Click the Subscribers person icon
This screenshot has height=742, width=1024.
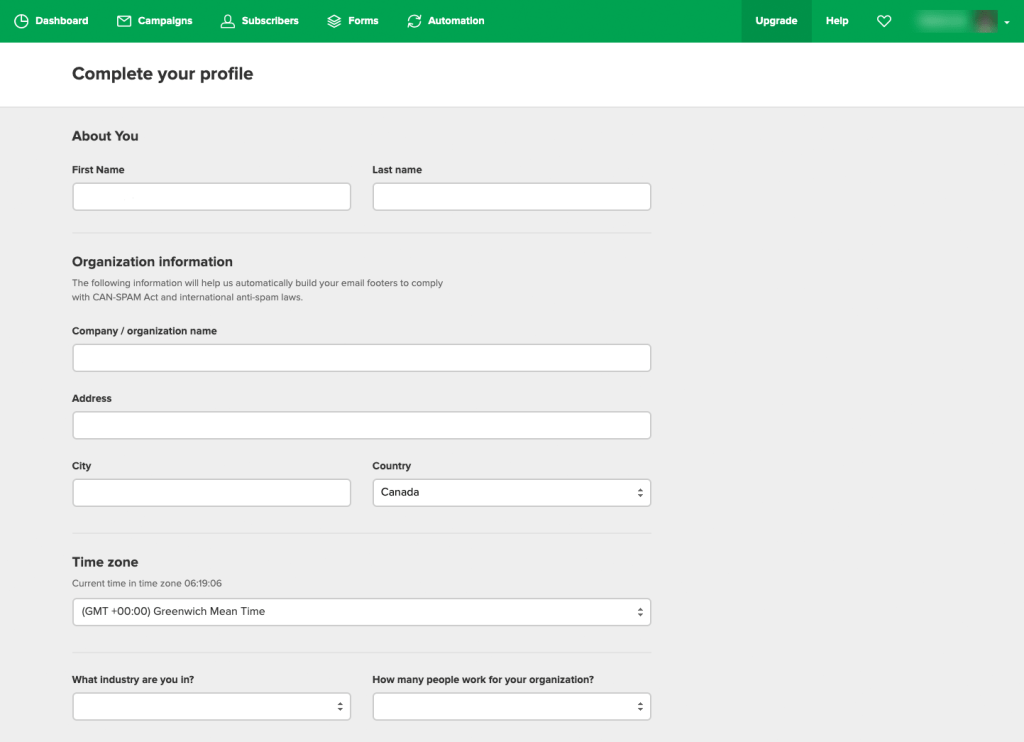(x=228, y=21)
